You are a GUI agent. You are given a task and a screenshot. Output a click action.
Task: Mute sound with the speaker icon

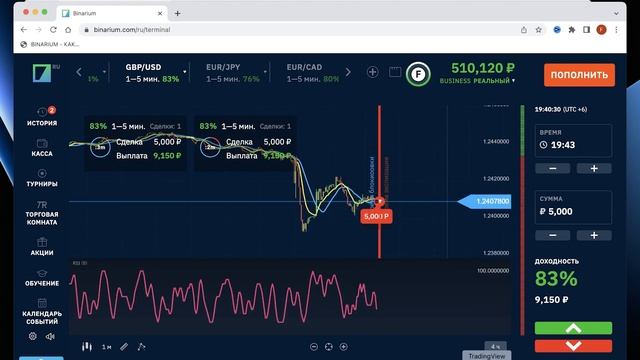point(50,336)
